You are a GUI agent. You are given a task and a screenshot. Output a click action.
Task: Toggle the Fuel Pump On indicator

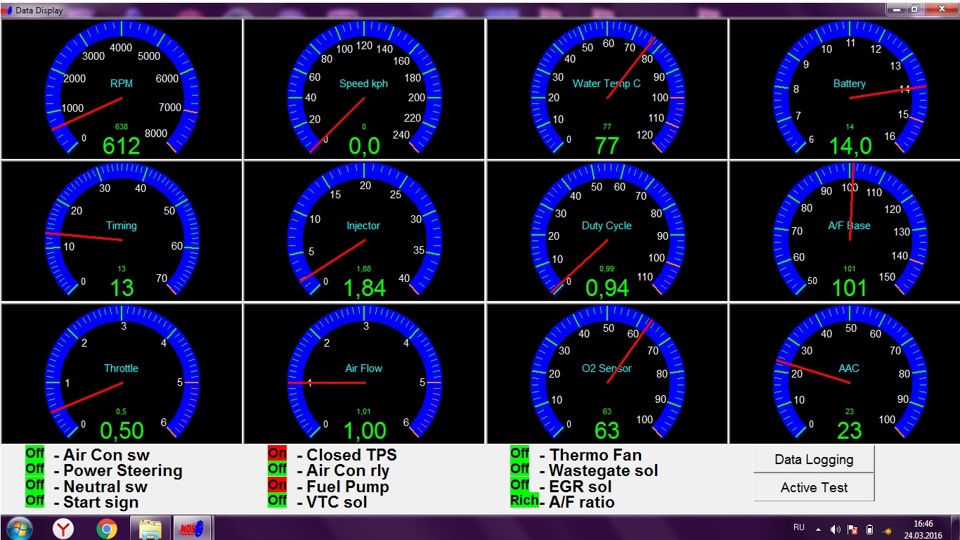tap(277, 485)
